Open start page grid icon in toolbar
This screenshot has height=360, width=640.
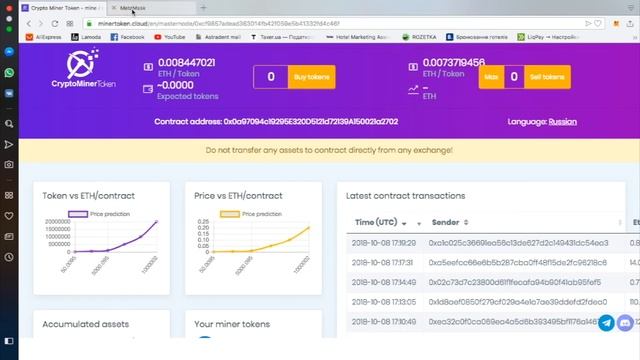[70, 24]
